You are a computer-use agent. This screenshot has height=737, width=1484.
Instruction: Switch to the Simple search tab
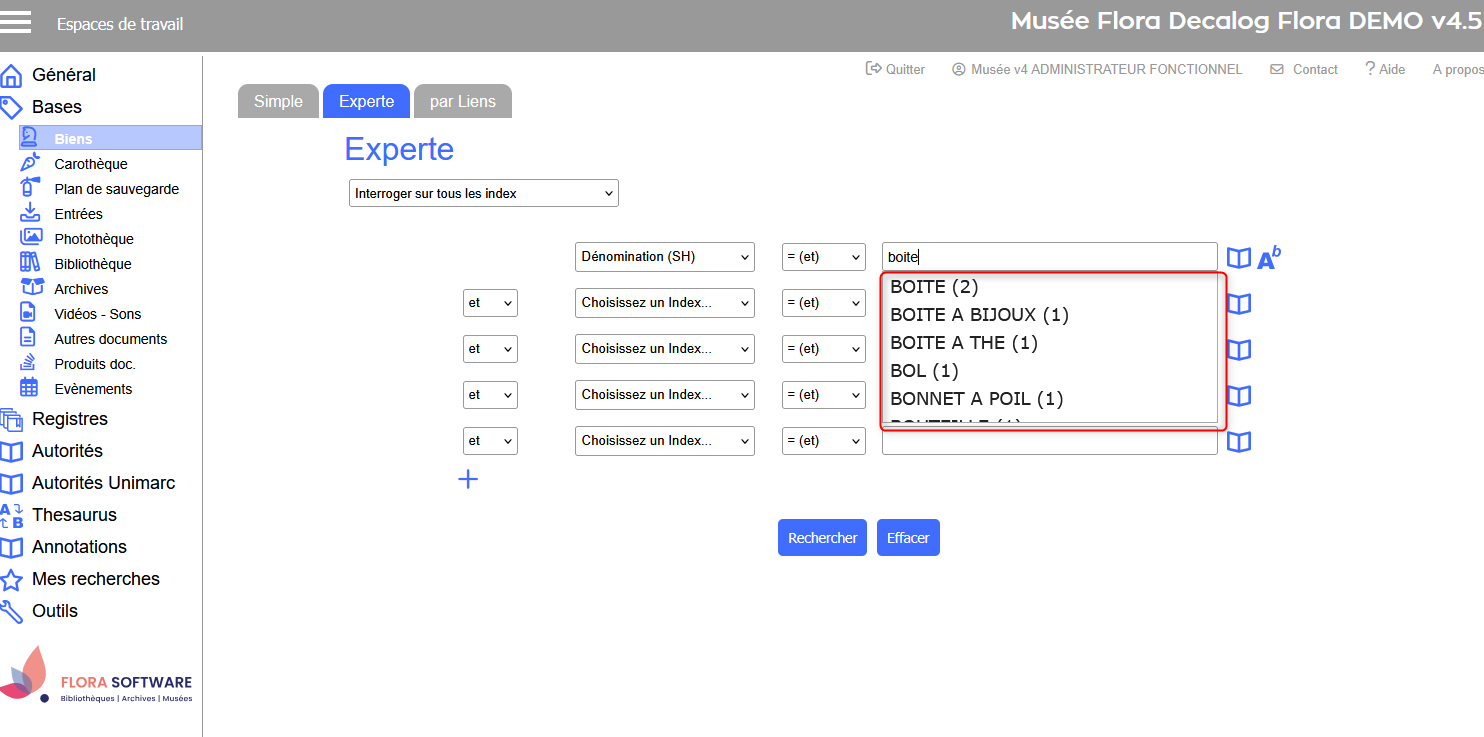278,101
